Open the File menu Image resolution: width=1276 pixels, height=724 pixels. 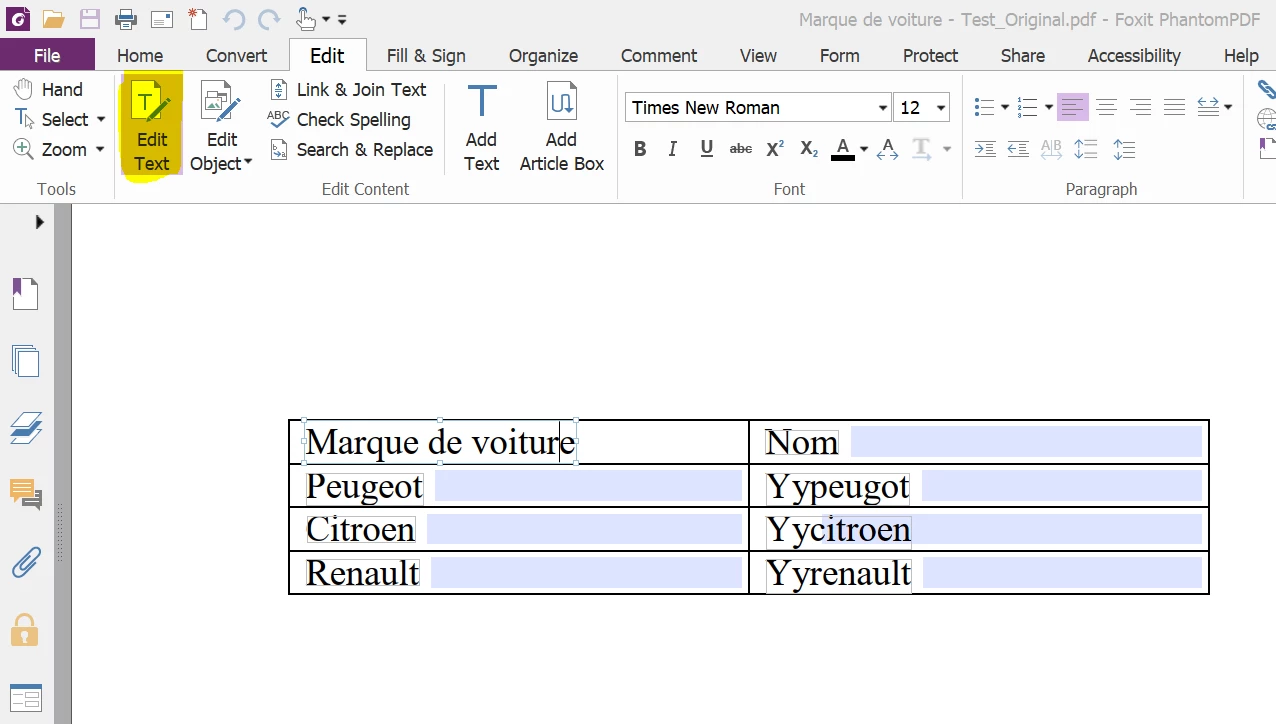(47, 55)
